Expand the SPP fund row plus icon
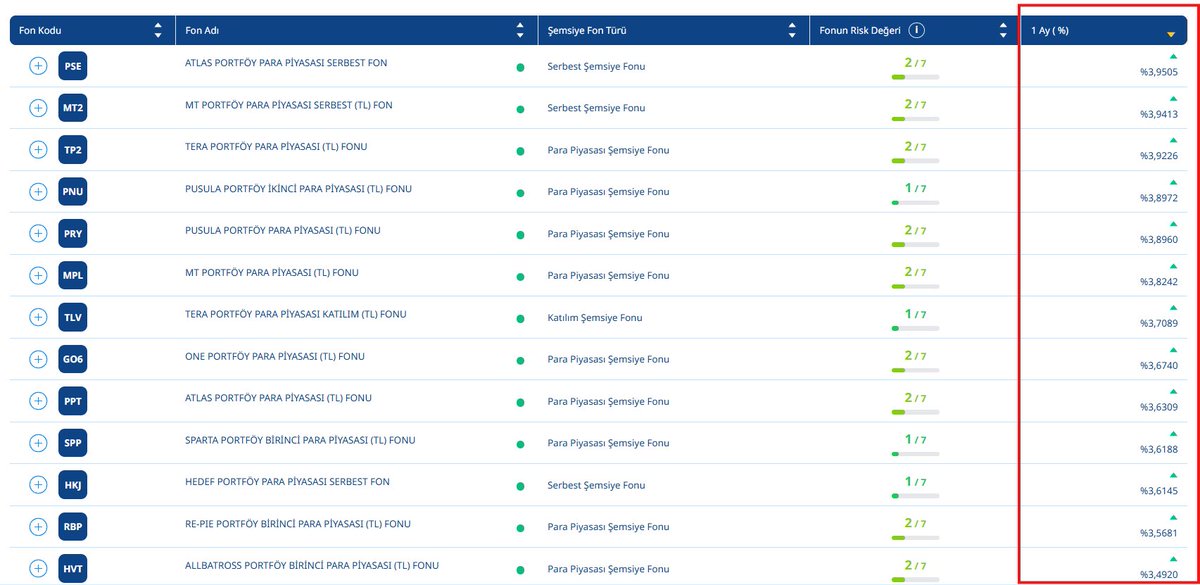This screenshot has width=1200, height=585. (38, 443)
